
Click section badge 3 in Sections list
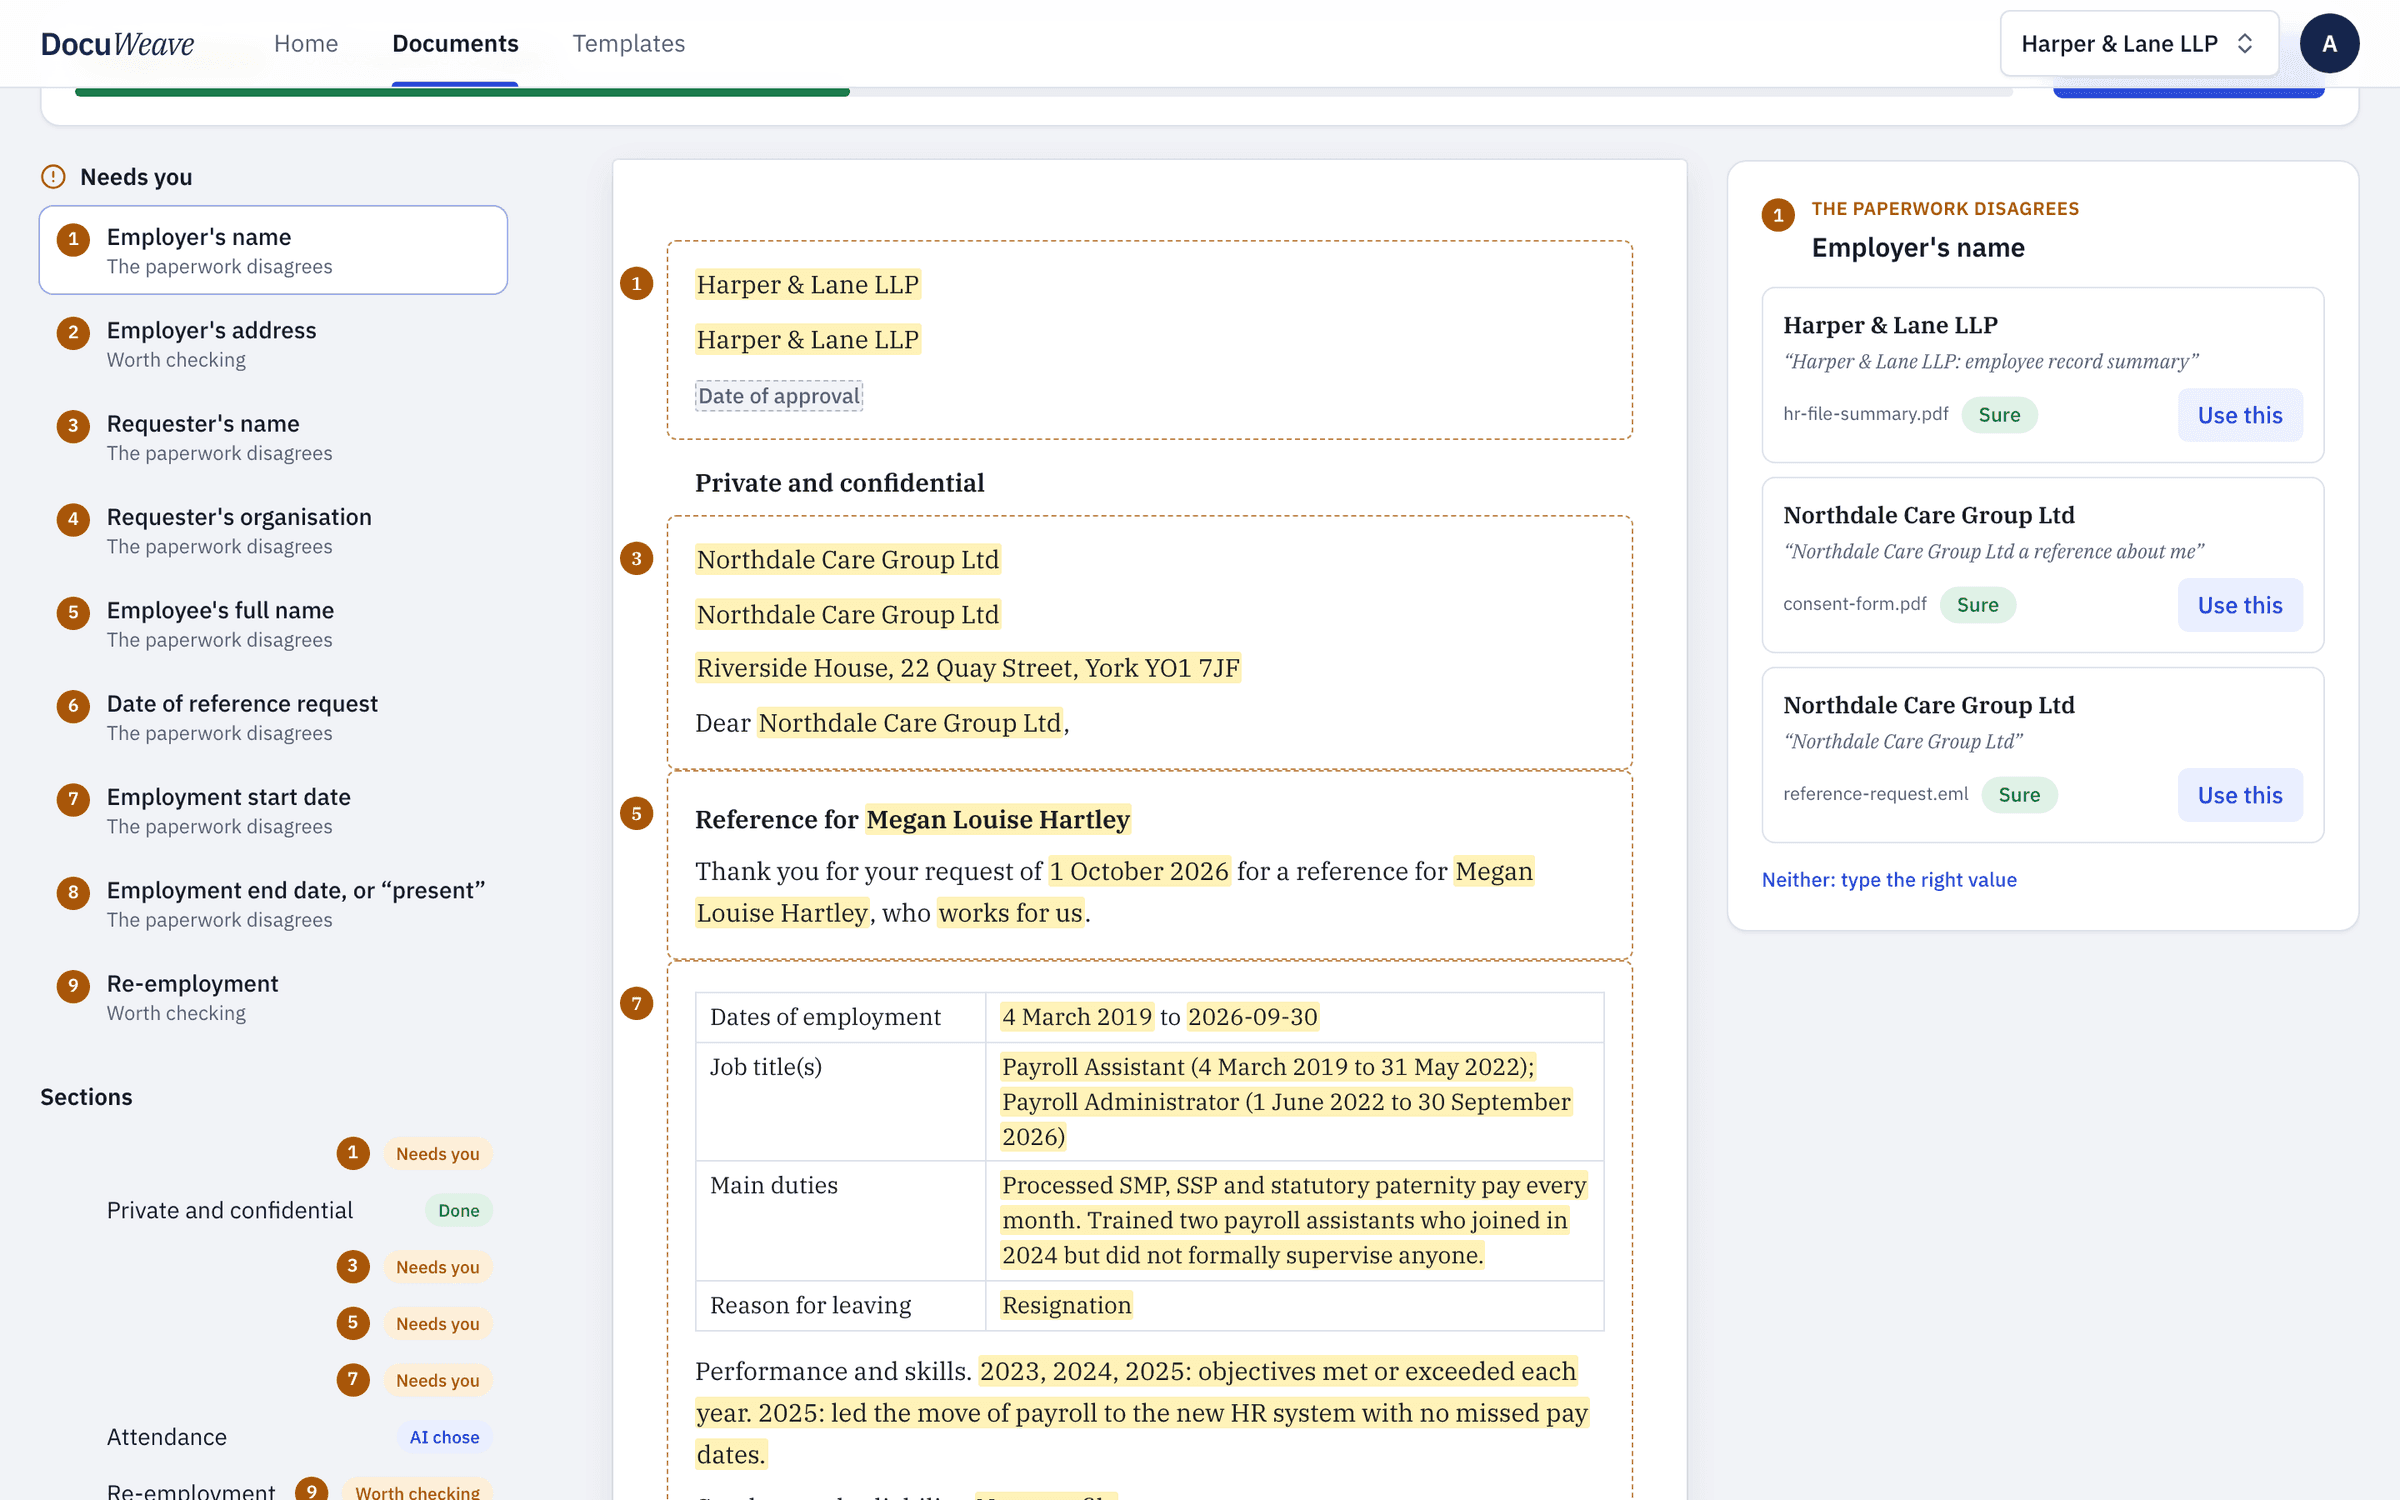[x=353, y=1266]
